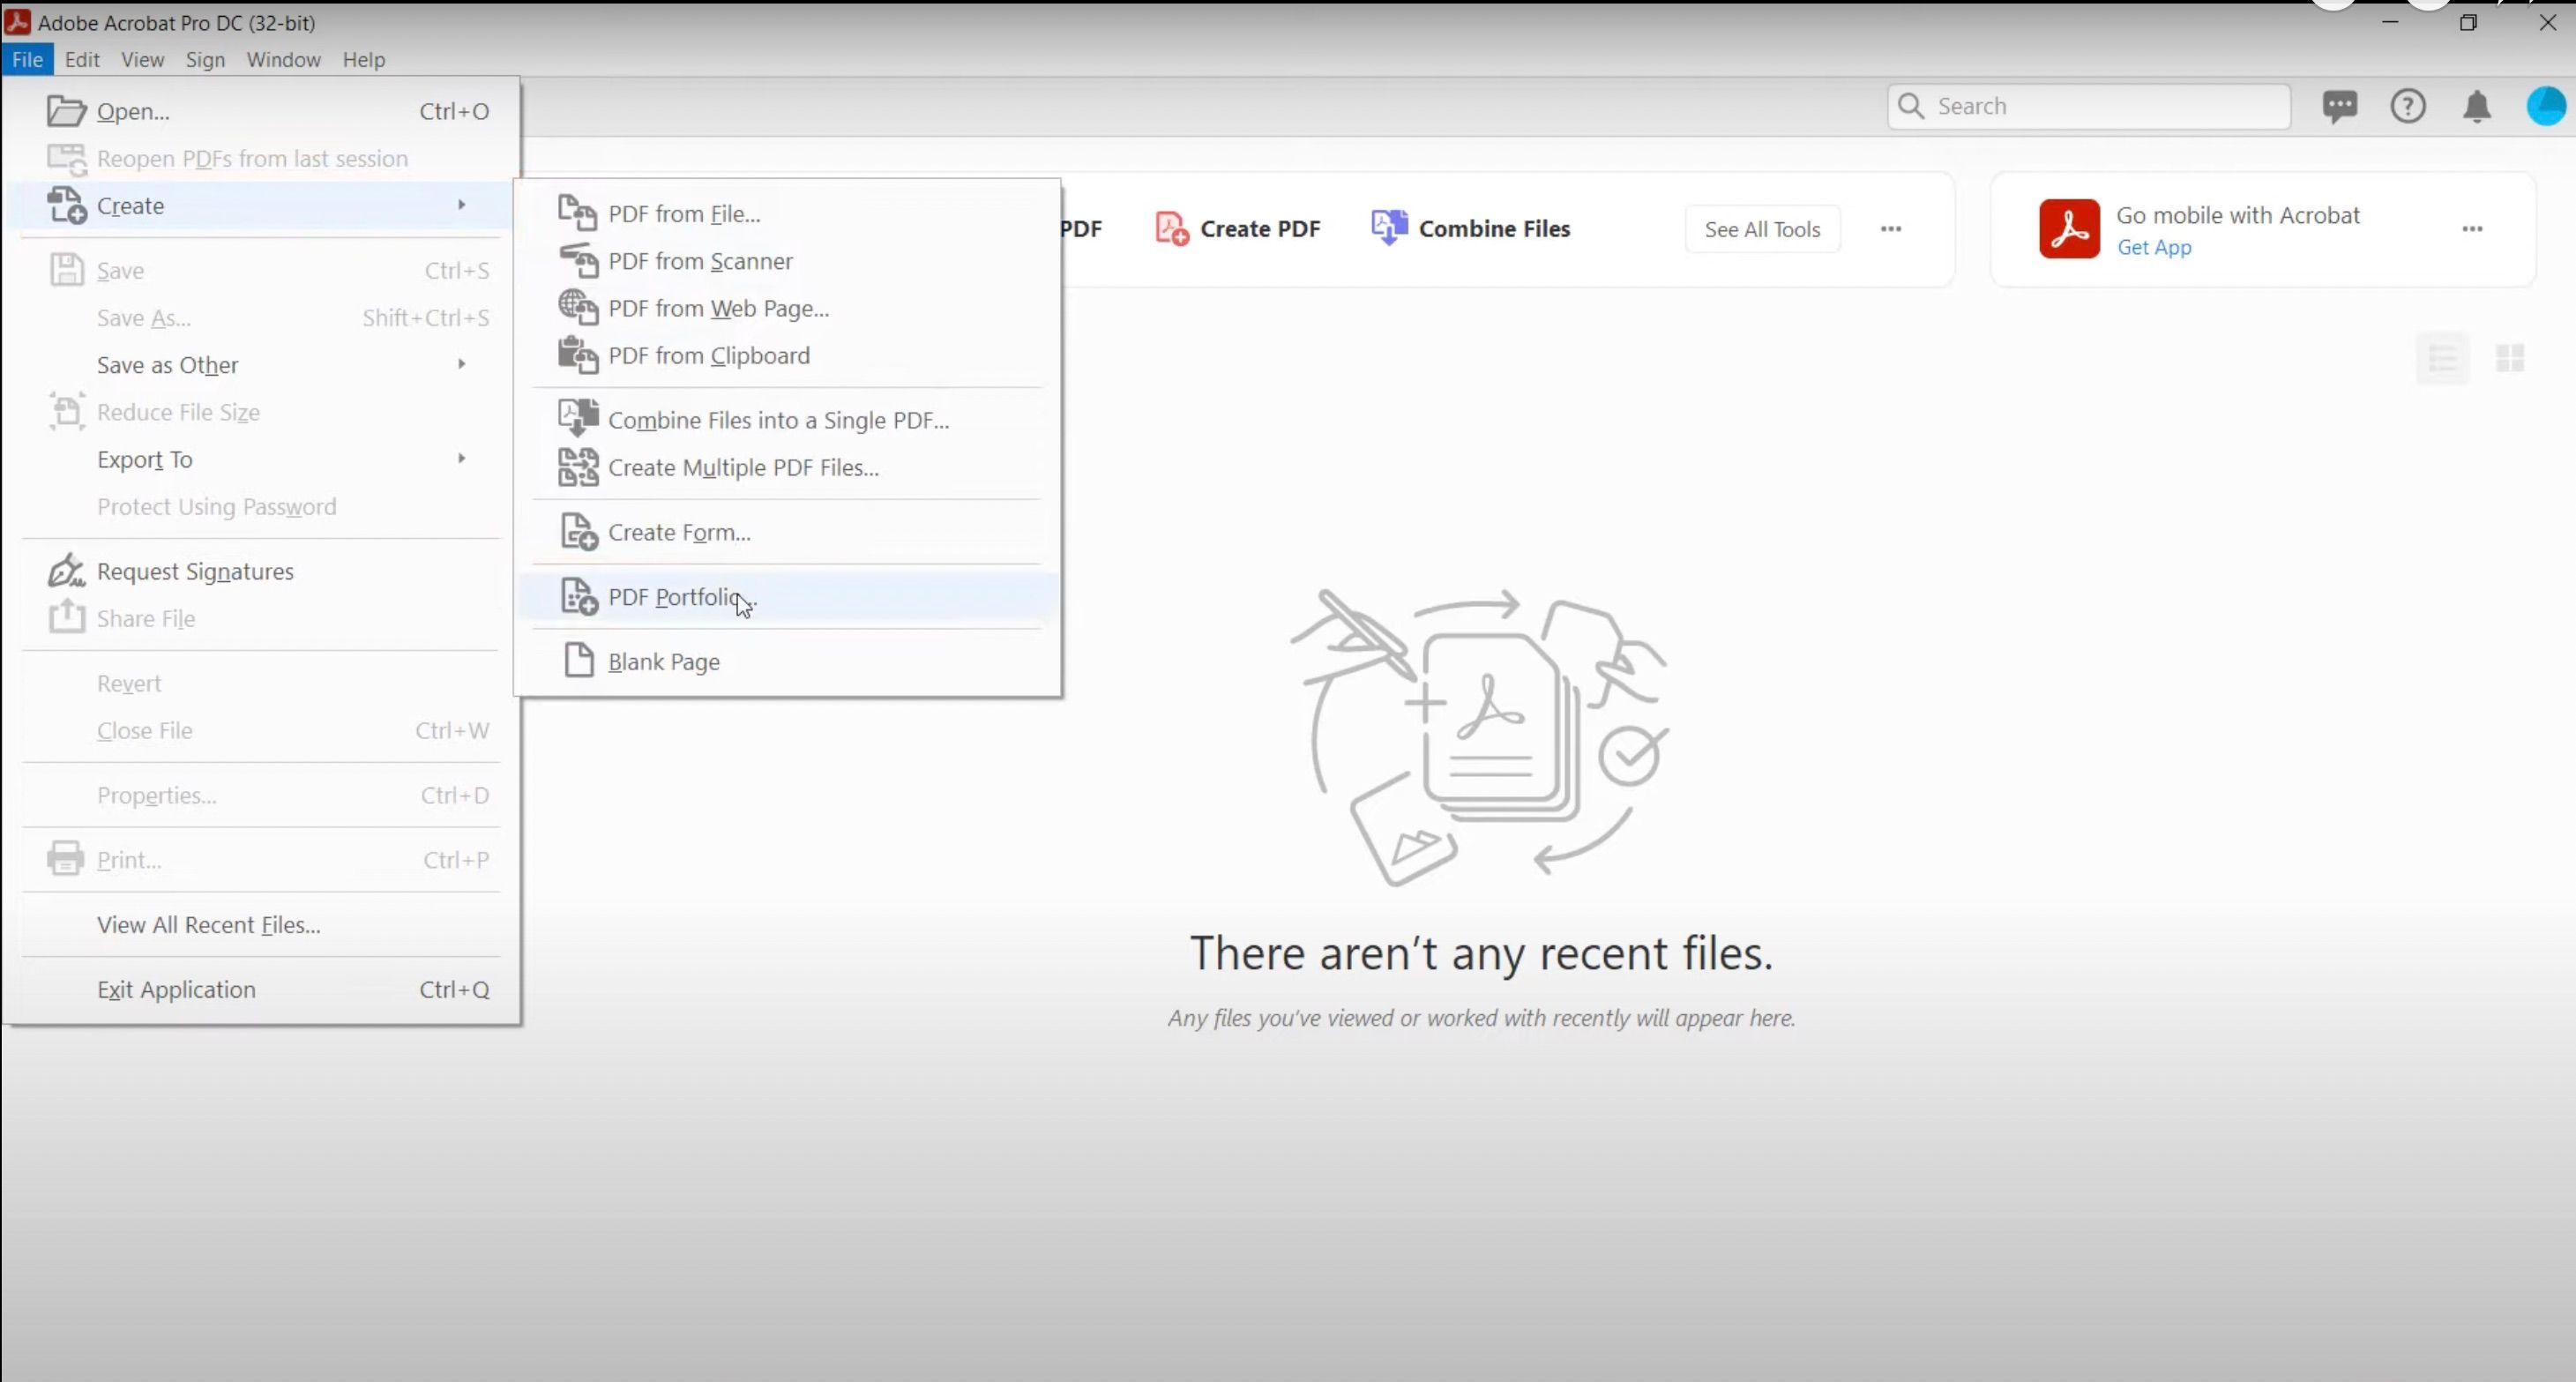
Task: Expand the Save as Other submenu
Action: [461, 364]
